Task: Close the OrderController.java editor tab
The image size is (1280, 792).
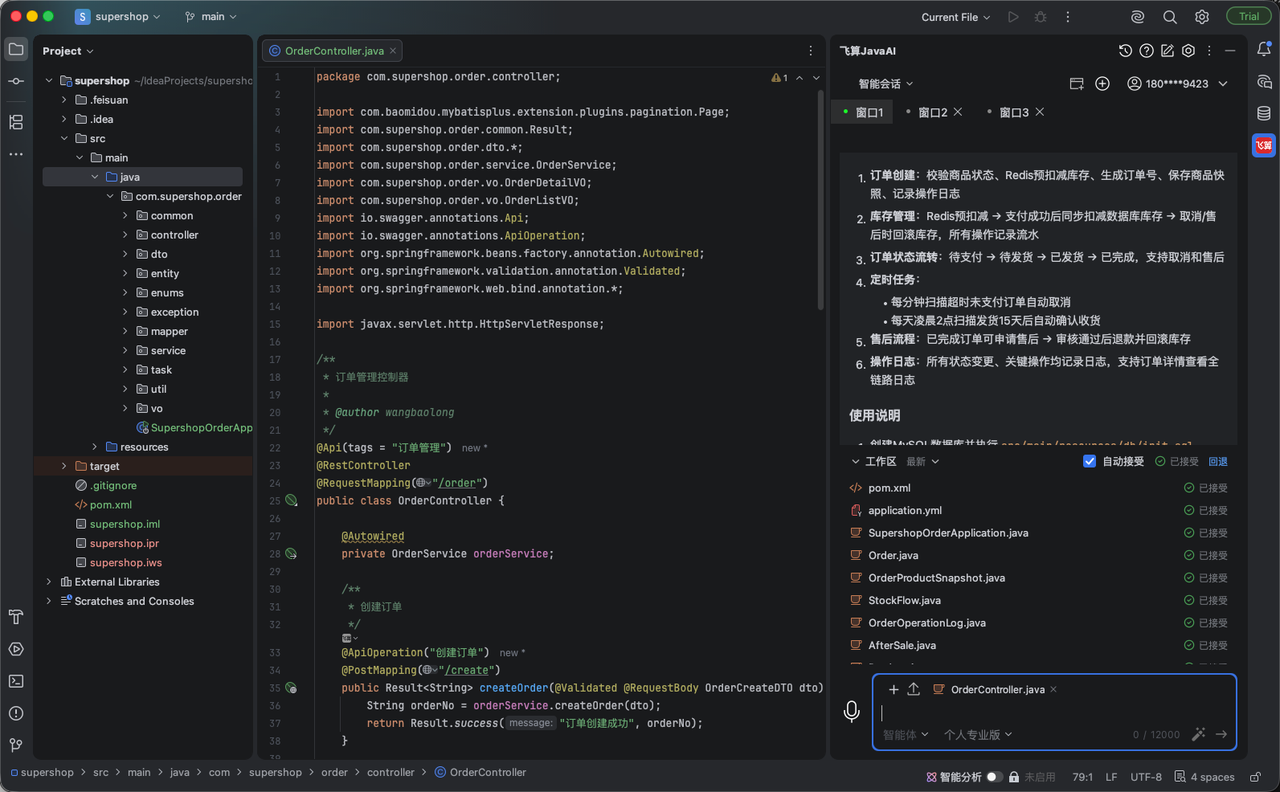Action: [394, 51]
